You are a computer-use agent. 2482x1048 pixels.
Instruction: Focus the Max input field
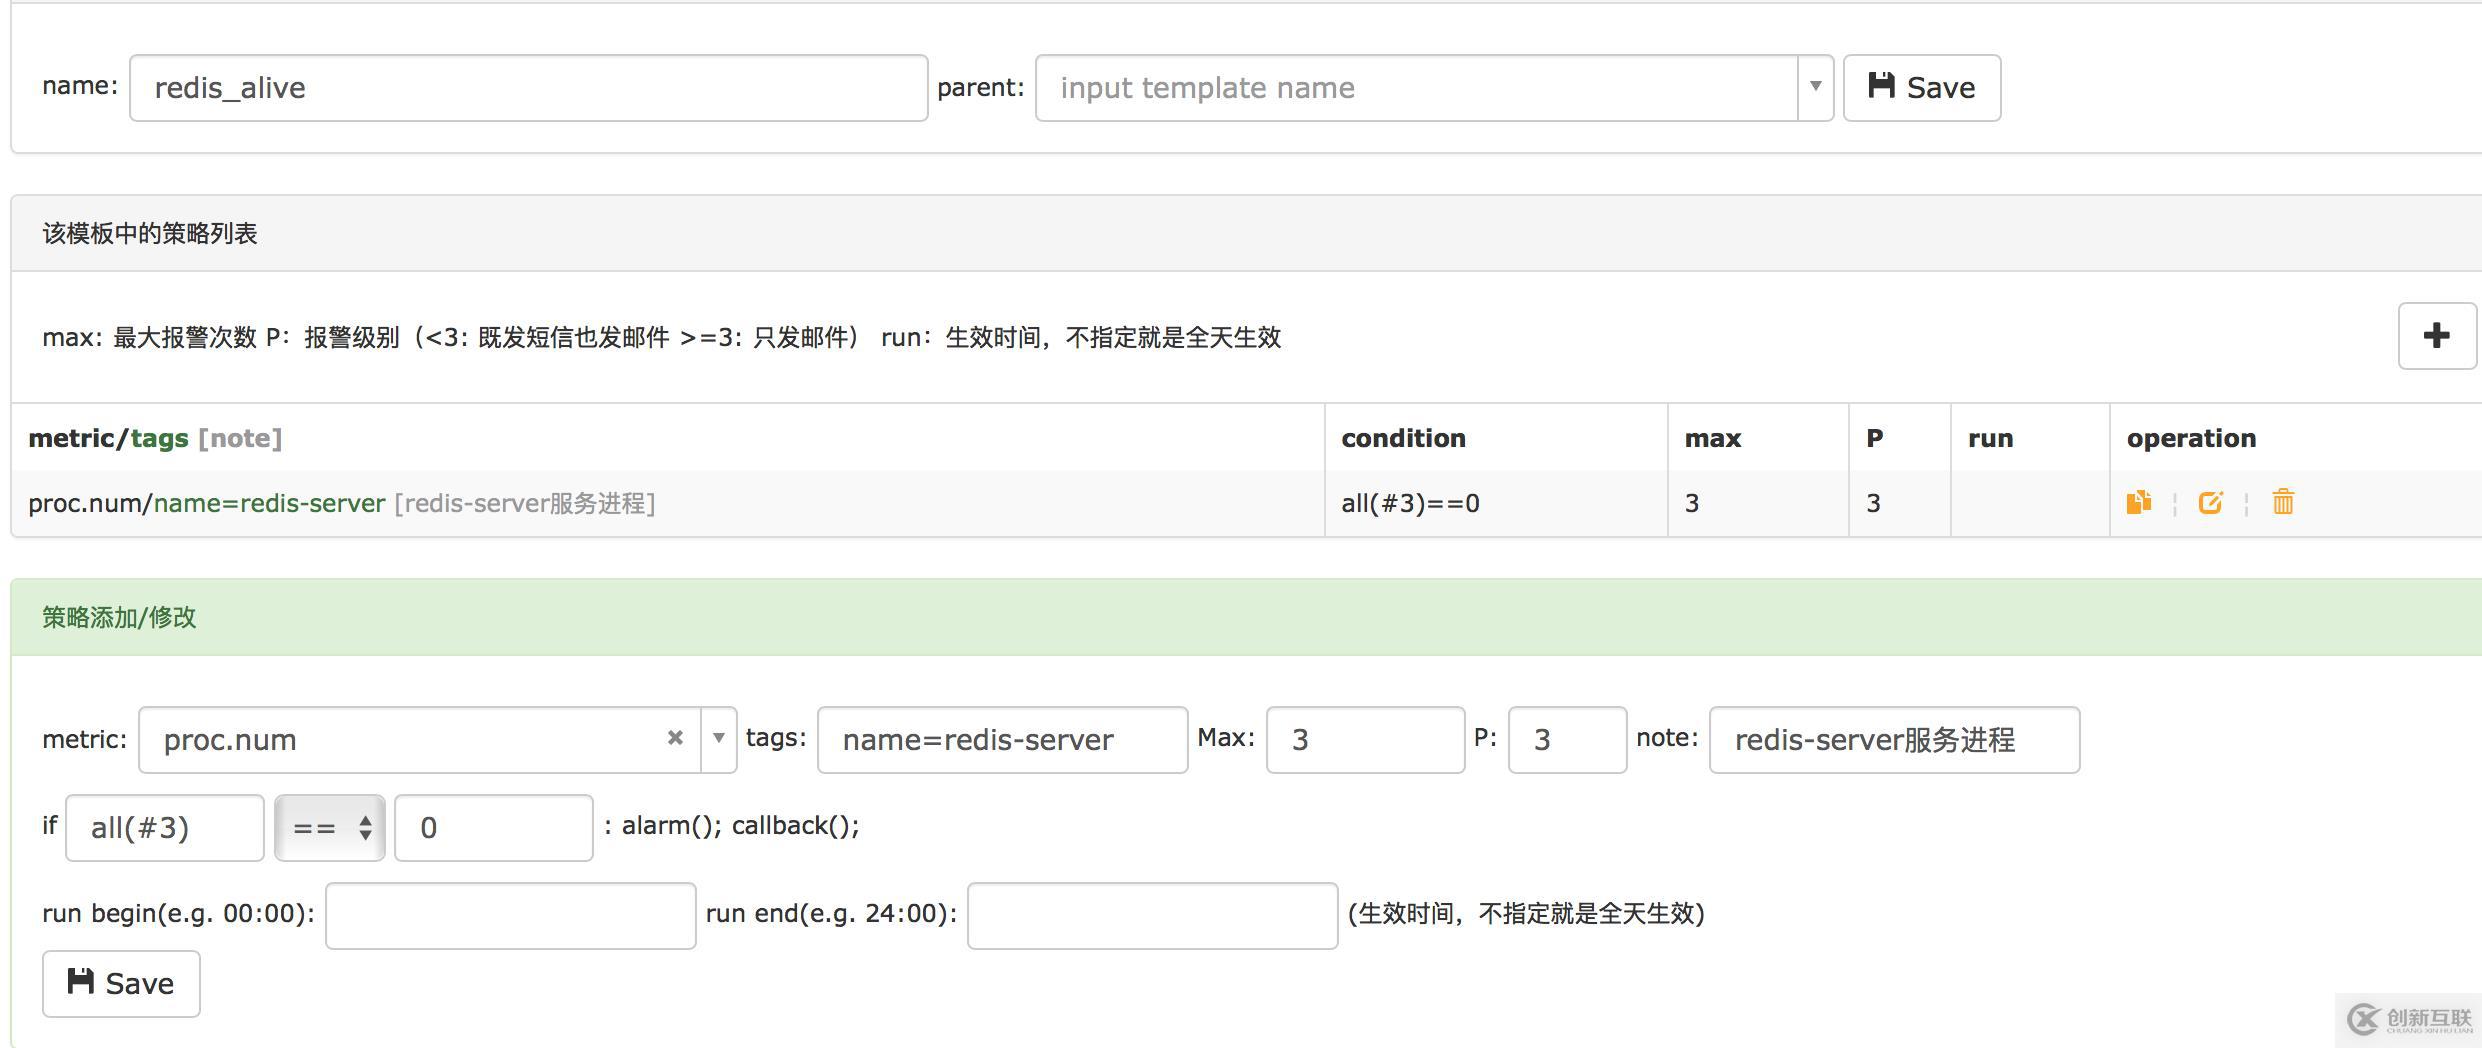pyautogui.click(x=1366, y=739)
